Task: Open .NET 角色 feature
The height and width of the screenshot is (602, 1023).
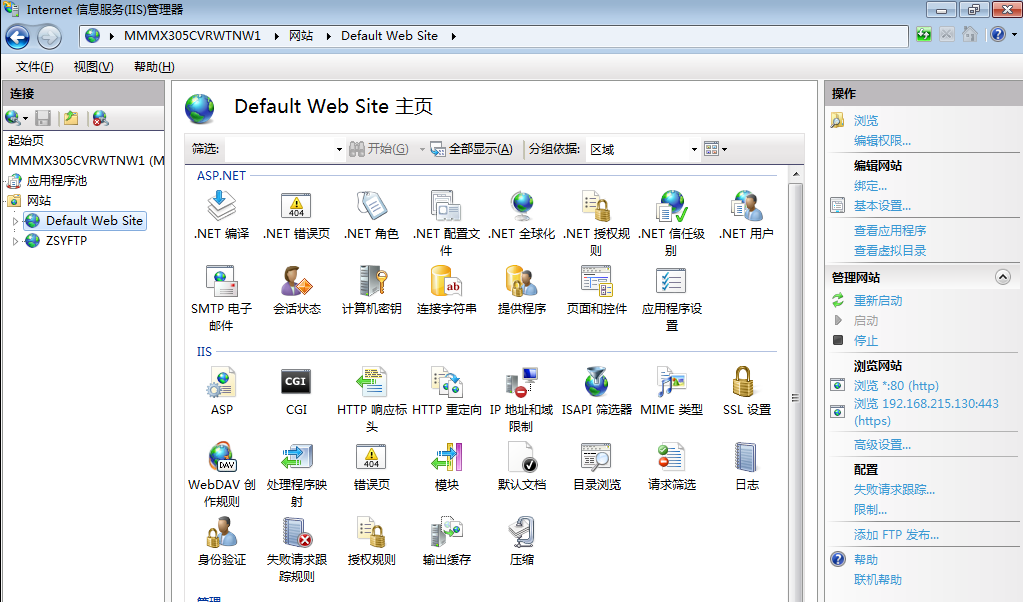Action: tap(371, 205)
